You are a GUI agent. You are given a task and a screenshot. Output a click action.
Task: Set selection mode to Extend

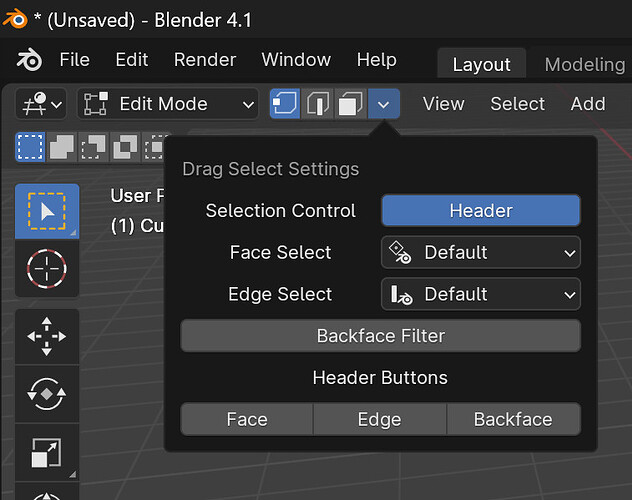pyautogui.click(x=62, y=147)
